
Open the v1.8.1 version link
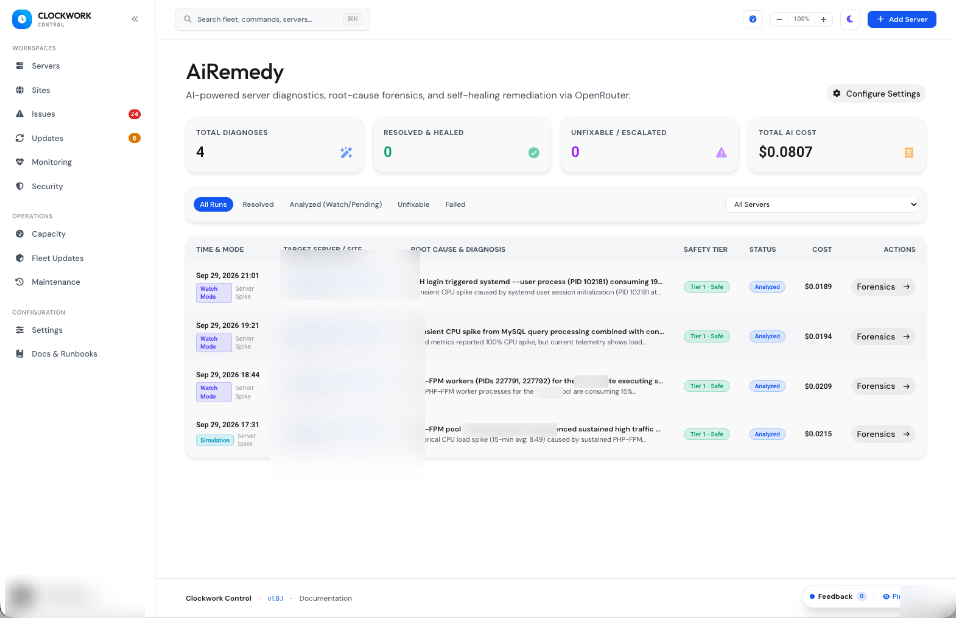(x=275, y=598)
